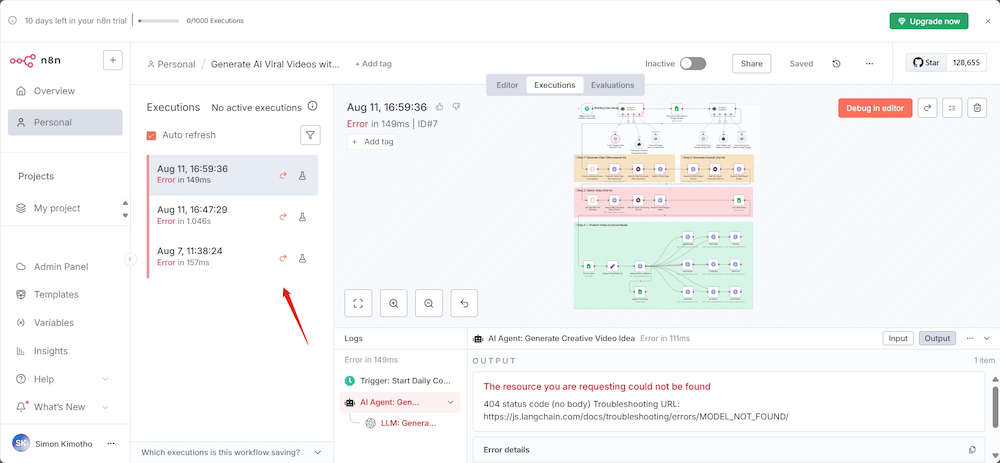This screenshot has height=463, width=1000.
Task: Click flask icon for Aug 11, 16:47:29 execution
Action: pos(303,217)
